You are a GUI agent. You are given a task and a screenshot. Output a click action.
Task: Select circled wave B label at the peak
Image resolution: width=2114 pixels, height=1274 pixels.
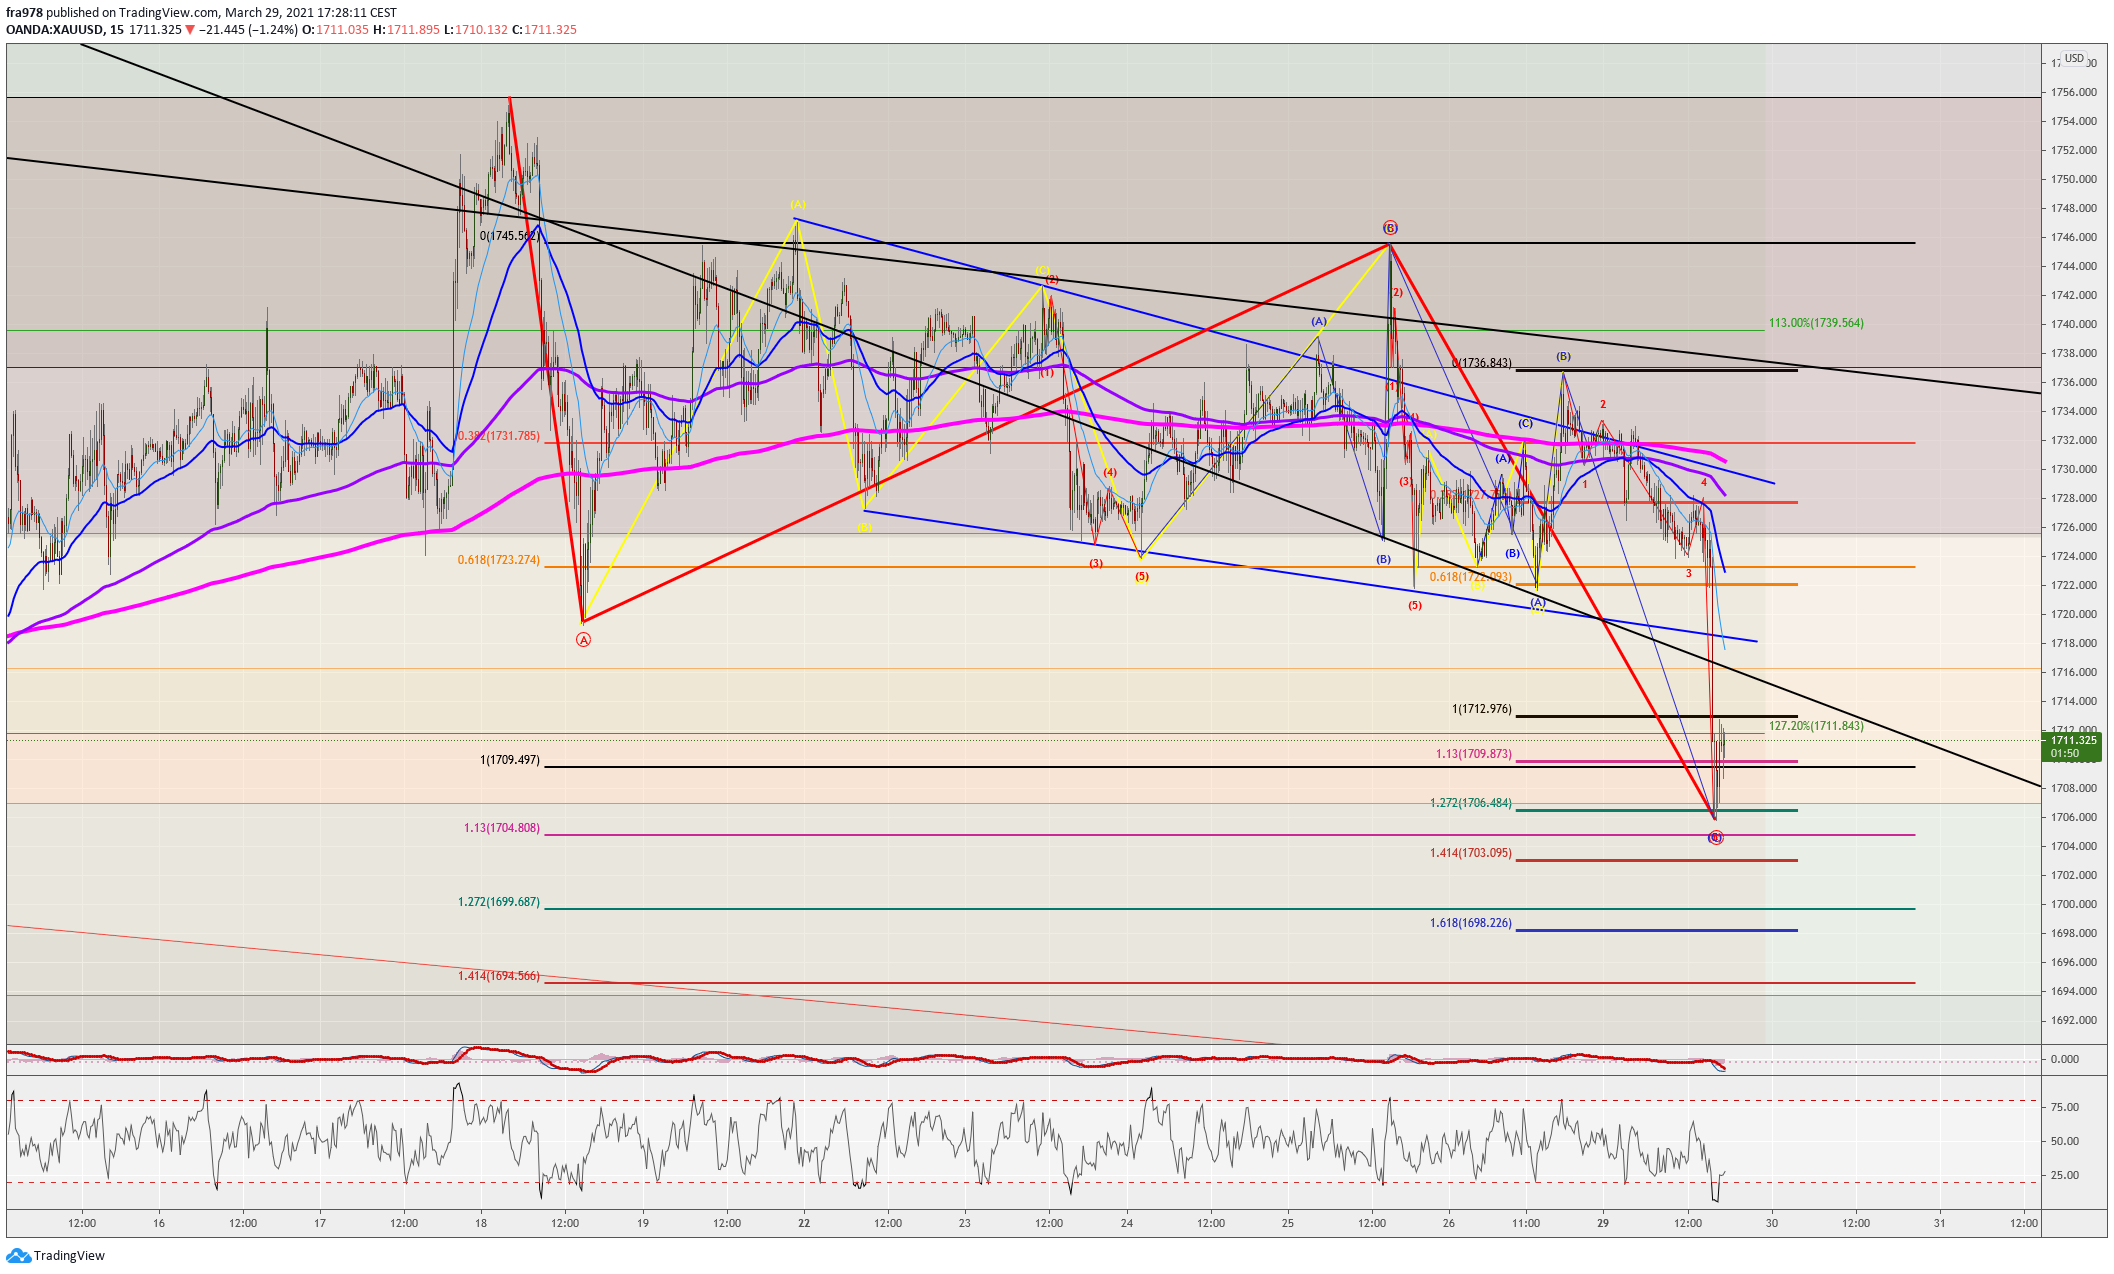(1390, 228)
